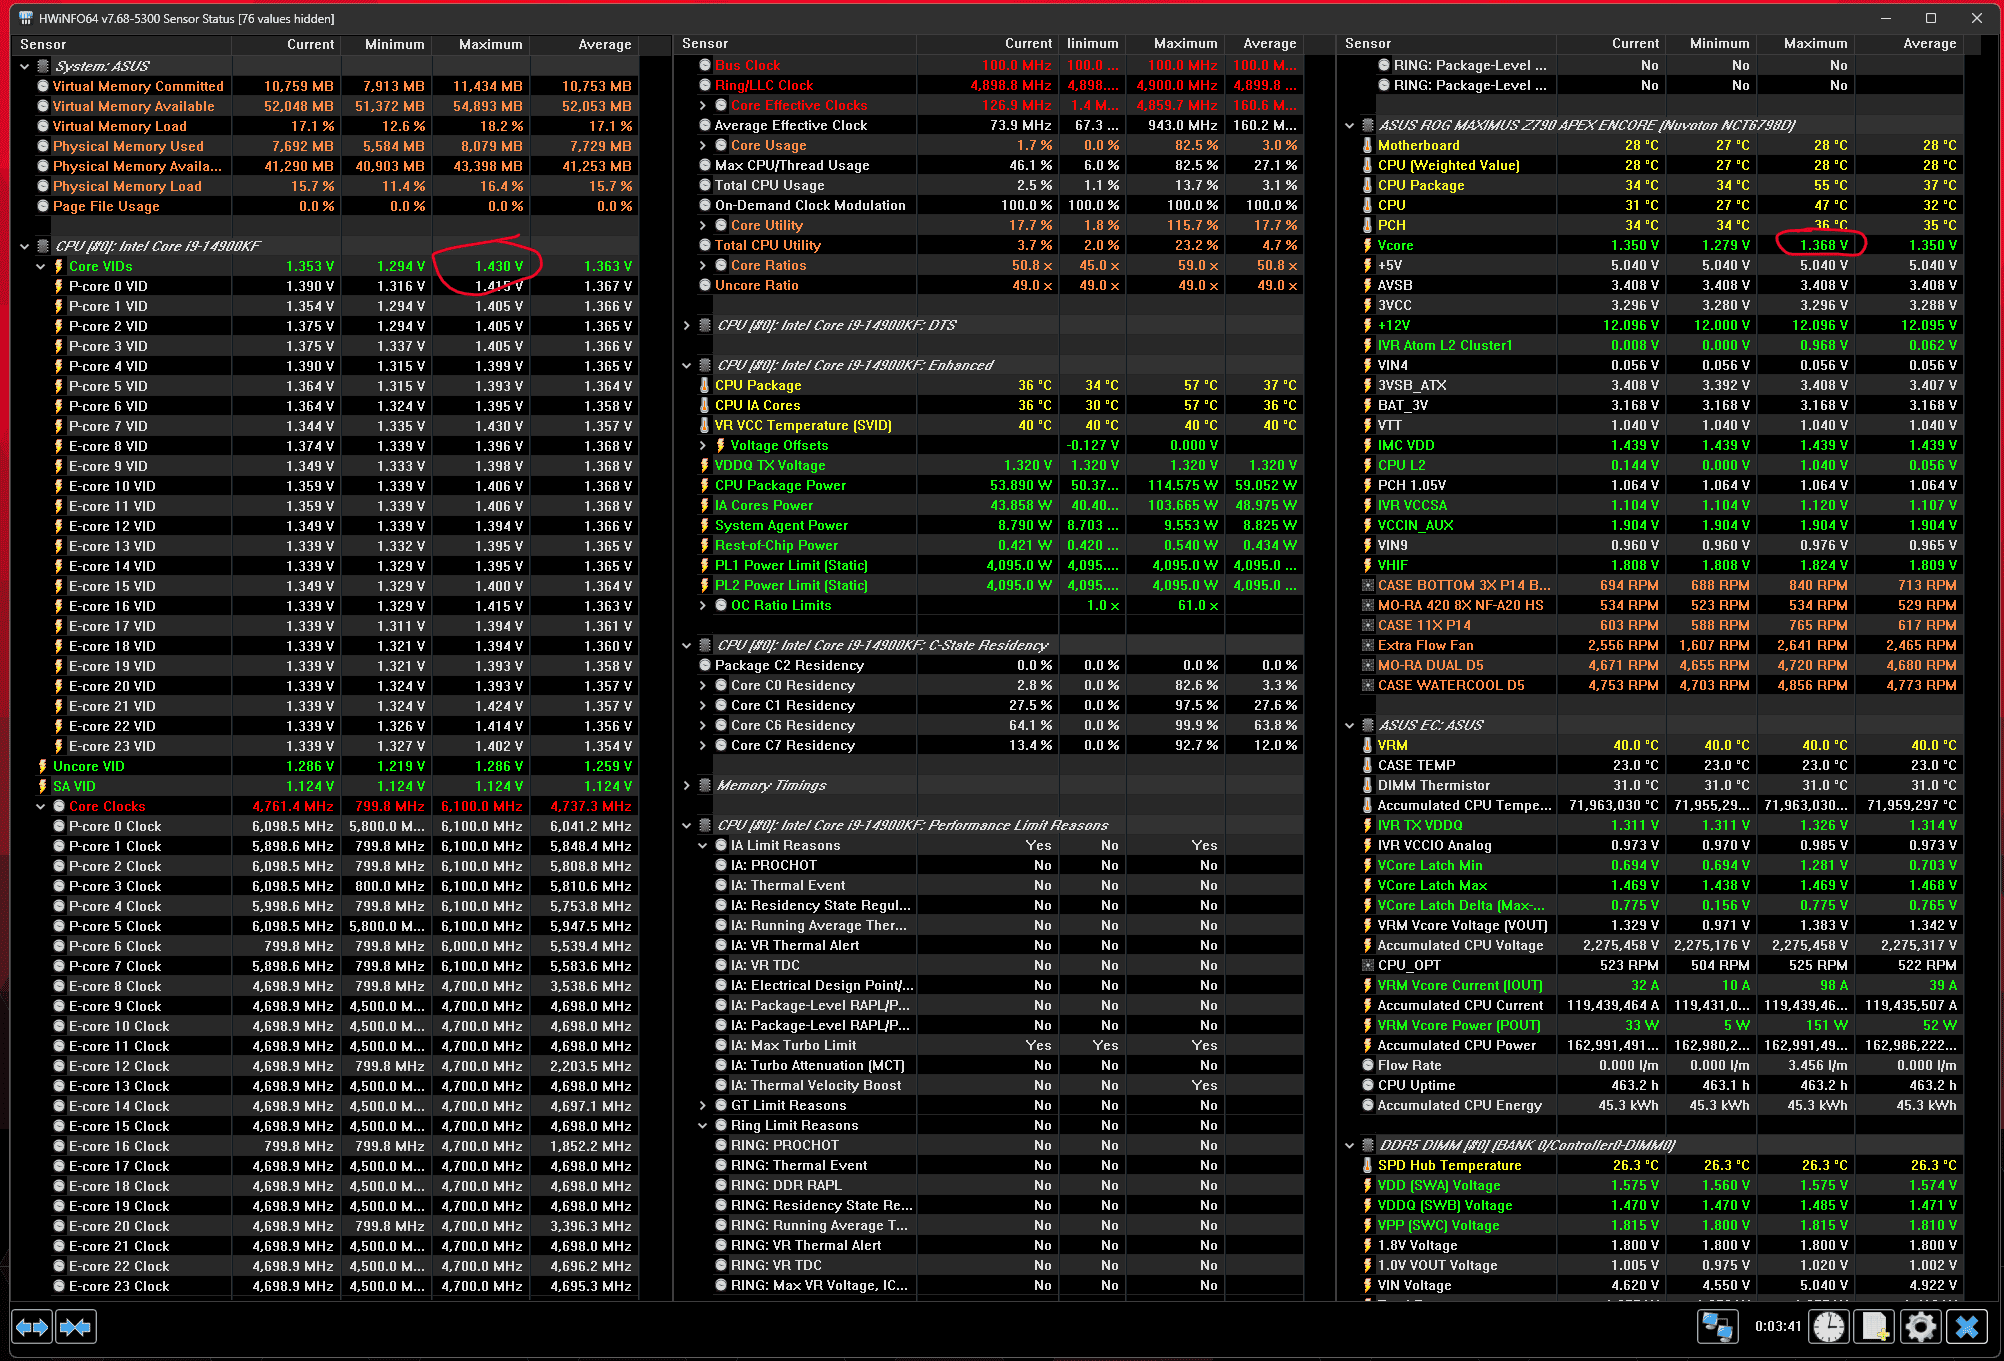2004x1361 pixels.
Task: Click the lightning icon beside VRM Vcore Current
Action: pos(1367,985)
